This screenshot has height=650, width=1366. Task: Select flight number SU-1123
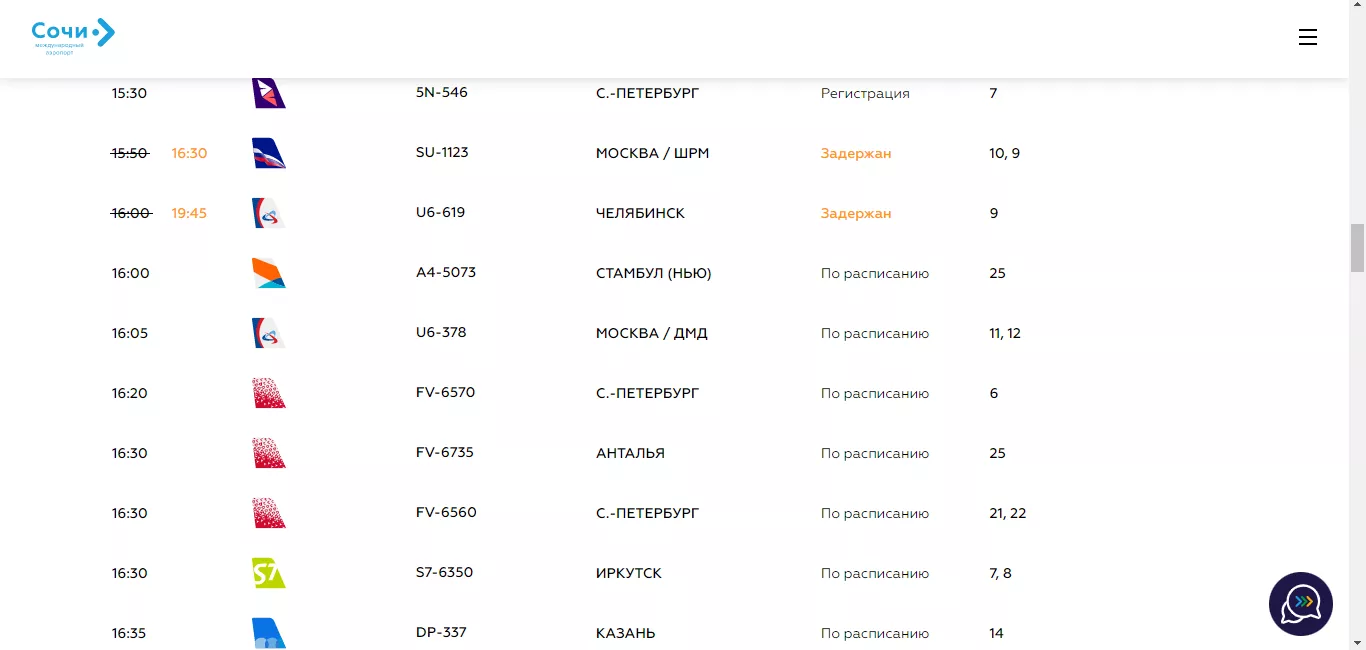[x=442, y=153]
